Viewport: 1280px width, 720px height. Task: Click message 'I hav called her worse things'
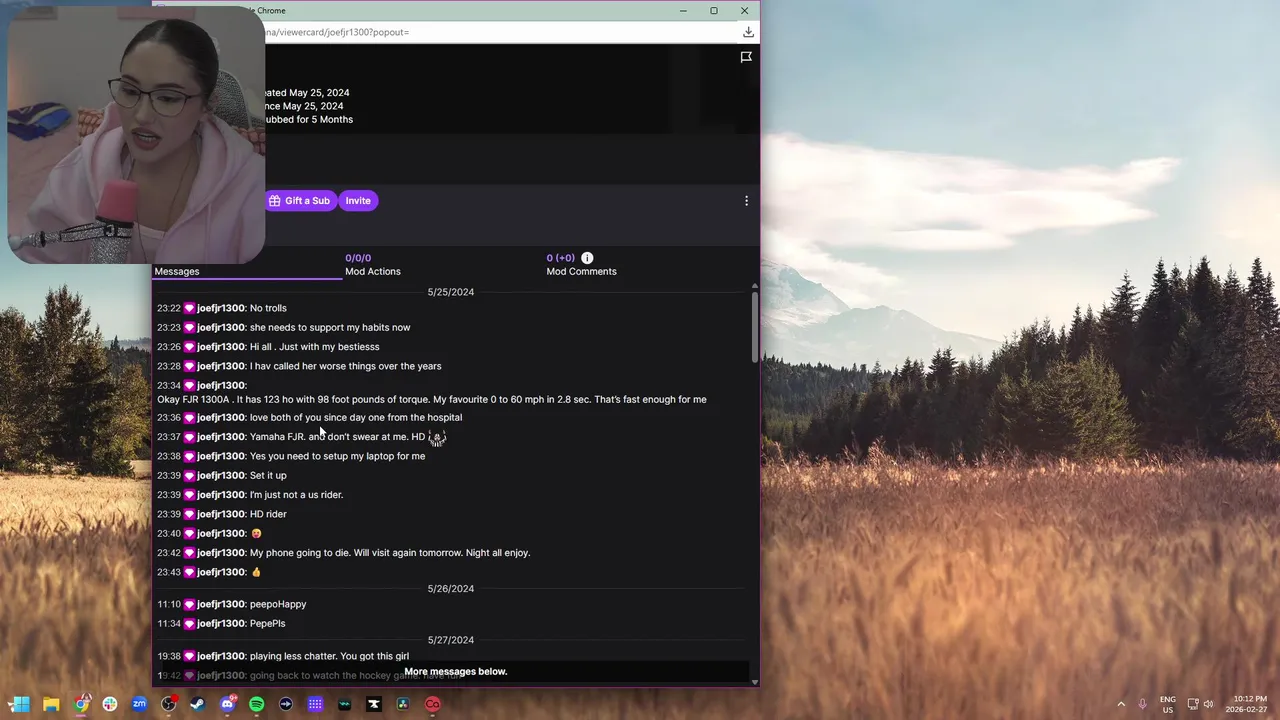345,366
